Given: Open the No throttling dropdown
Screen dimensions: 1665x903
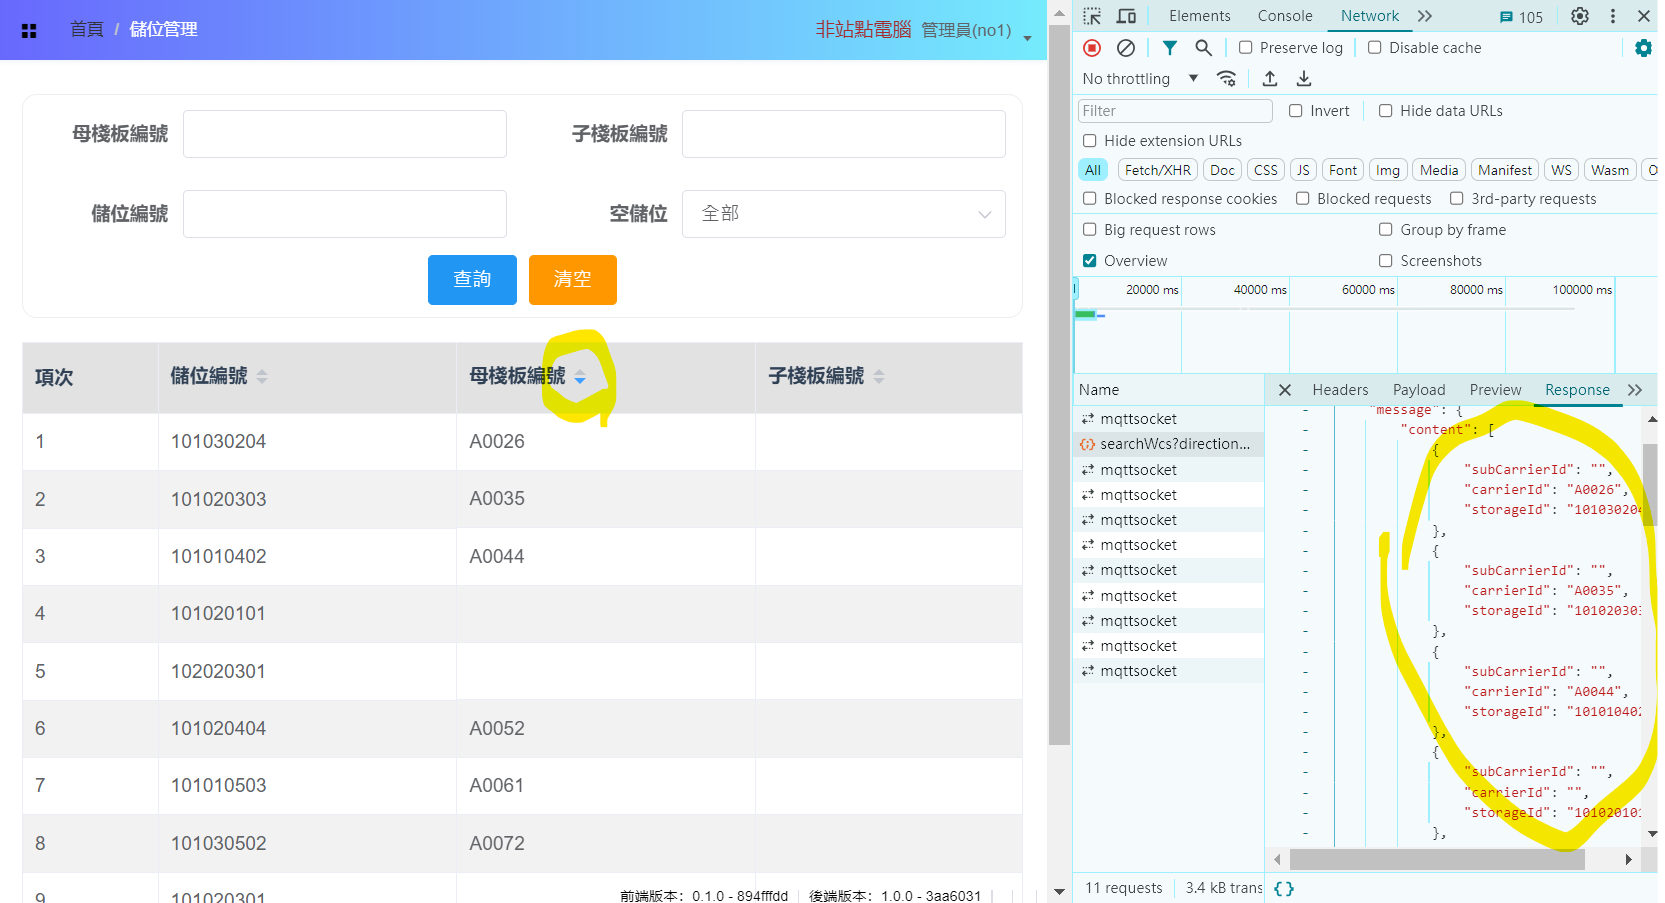Looking at the screenshot, I should tap(1140, 79).
